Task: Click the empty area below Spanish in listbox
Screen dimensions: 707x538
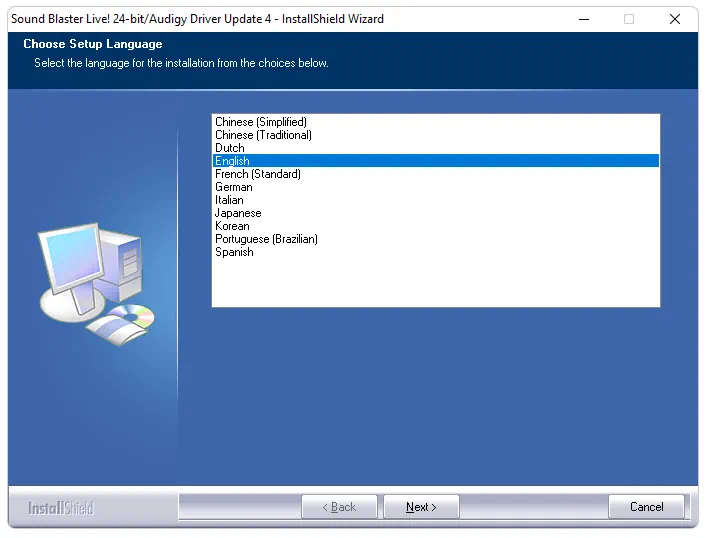Action: point(435,282)
